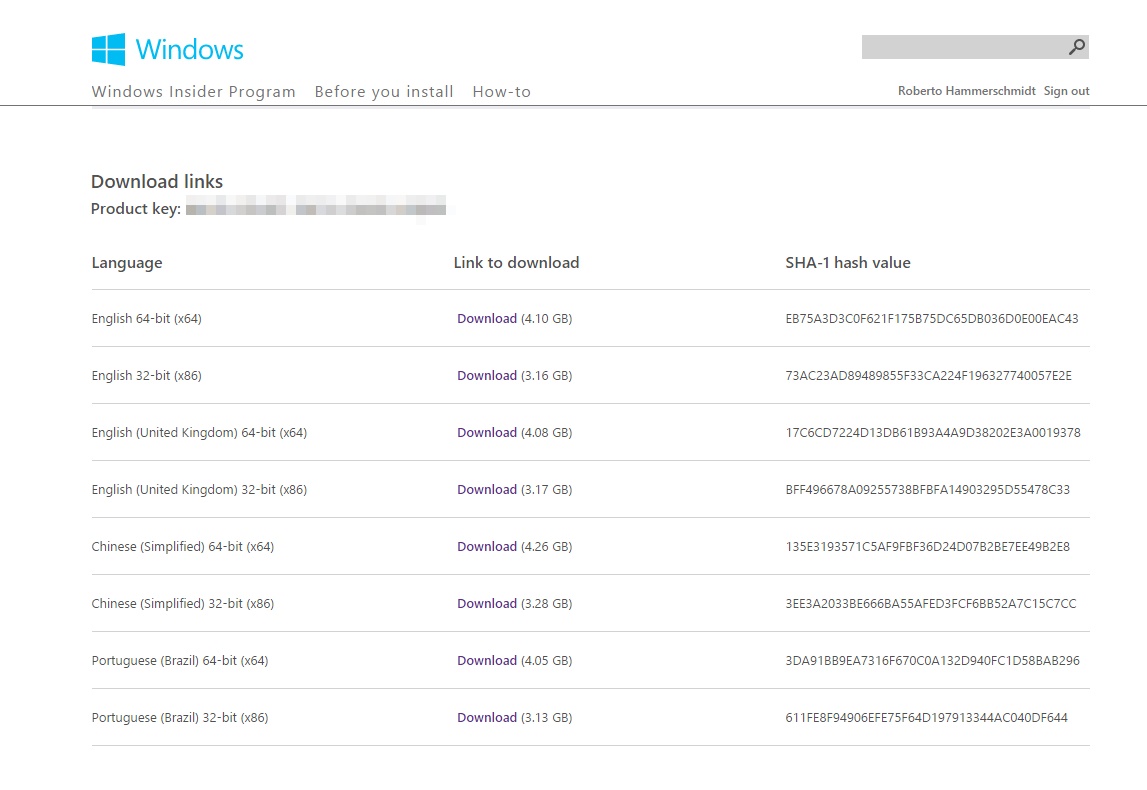Screen dimensions: 1147x790
Task: Open the How-to menu item
Action: tap(502, 91)
